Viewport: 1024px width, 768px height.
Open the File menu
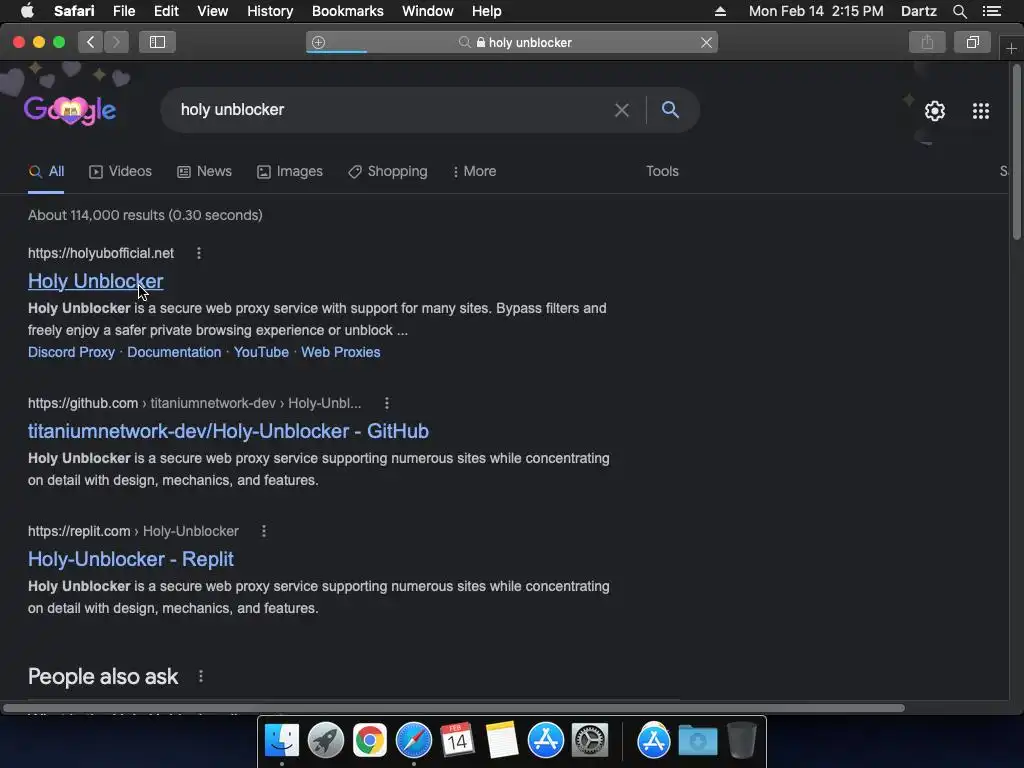pos(123,11)
